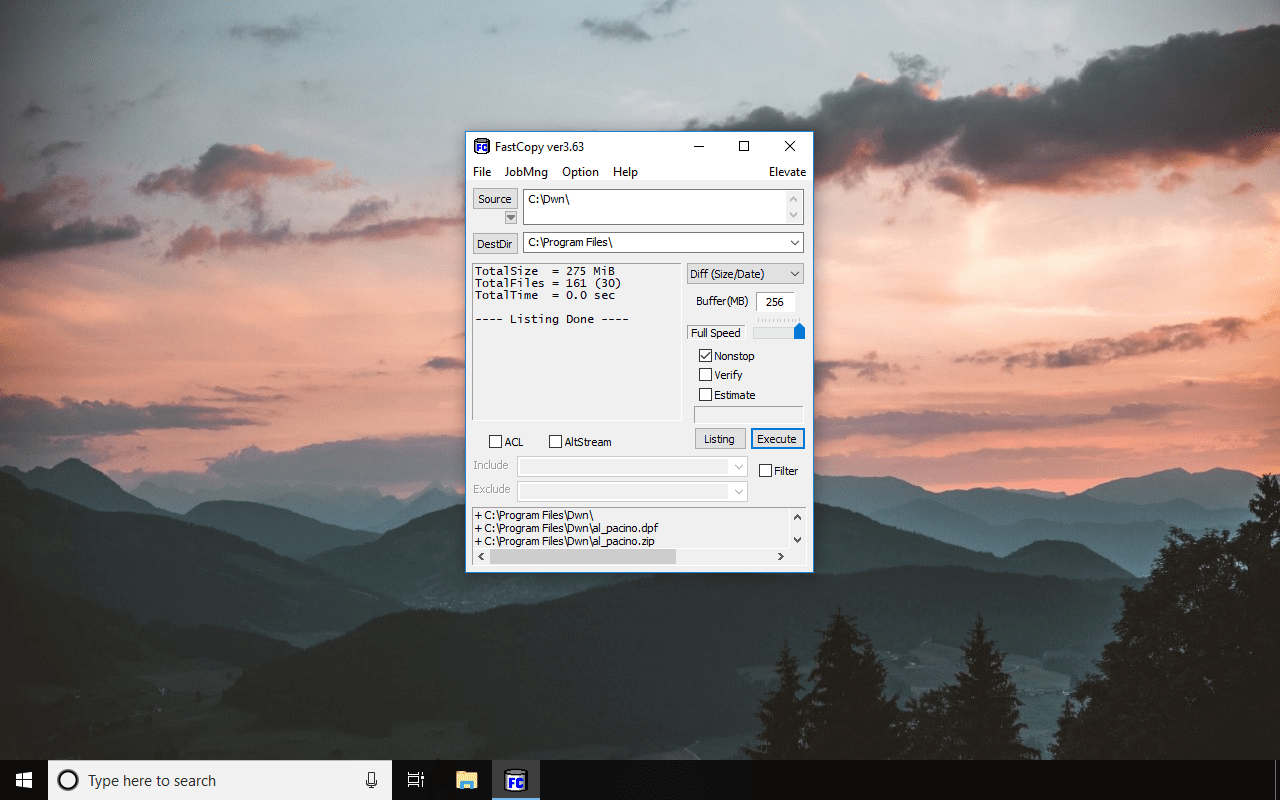This screenshot has height=800, width=1280.
Task: Click the Listing button
Action: (719, 439)
